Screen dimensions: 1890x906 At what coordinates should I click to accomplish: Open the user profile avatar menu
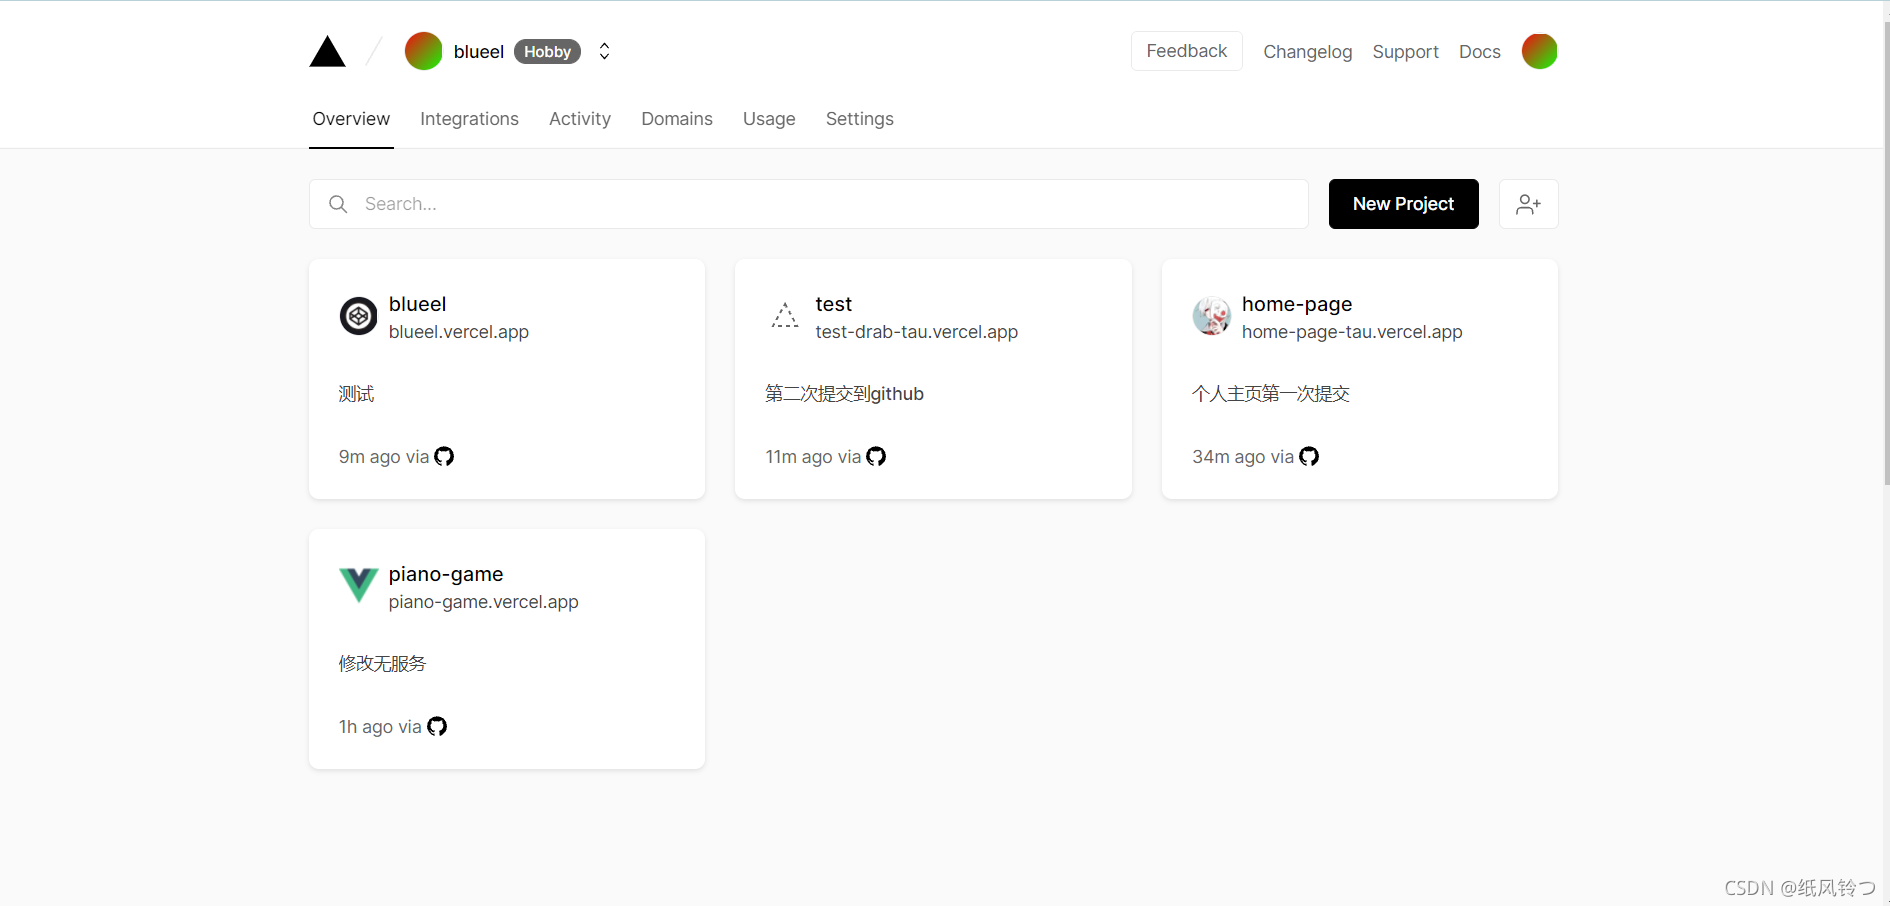tap(1539, 51)
